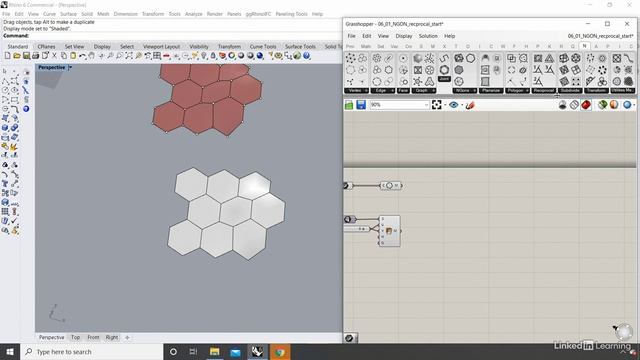Image resolution: width=640 pixels, height=360 pixels.
Task: Click the taskbar search box
Action: [91, 352]
